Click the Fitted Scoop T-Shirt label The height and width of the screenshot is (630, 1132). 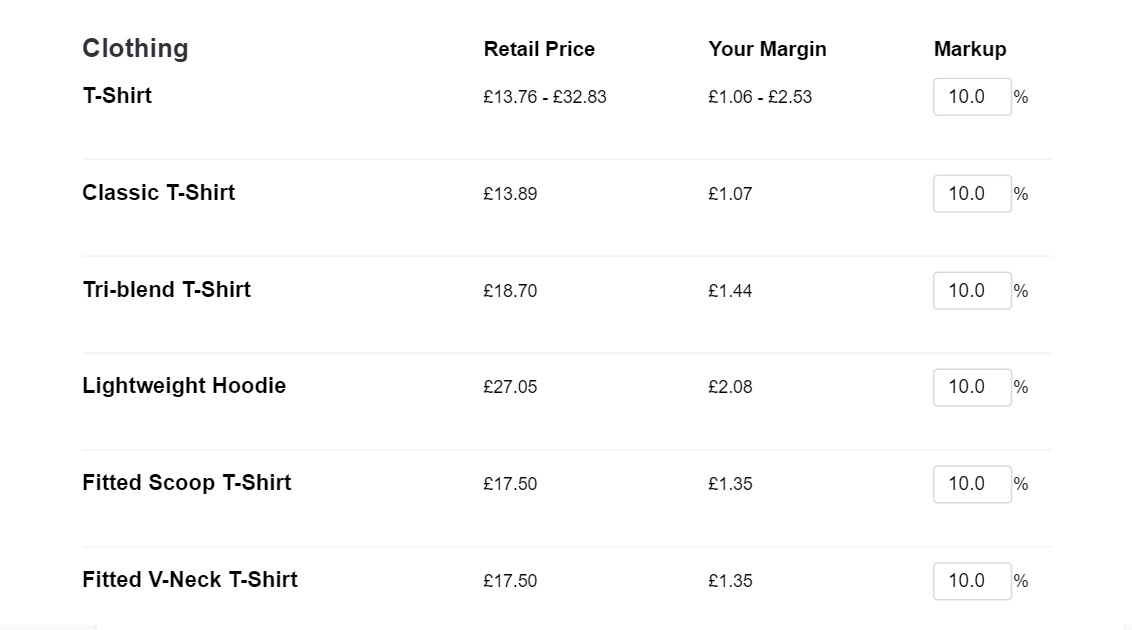pos(187,482)
